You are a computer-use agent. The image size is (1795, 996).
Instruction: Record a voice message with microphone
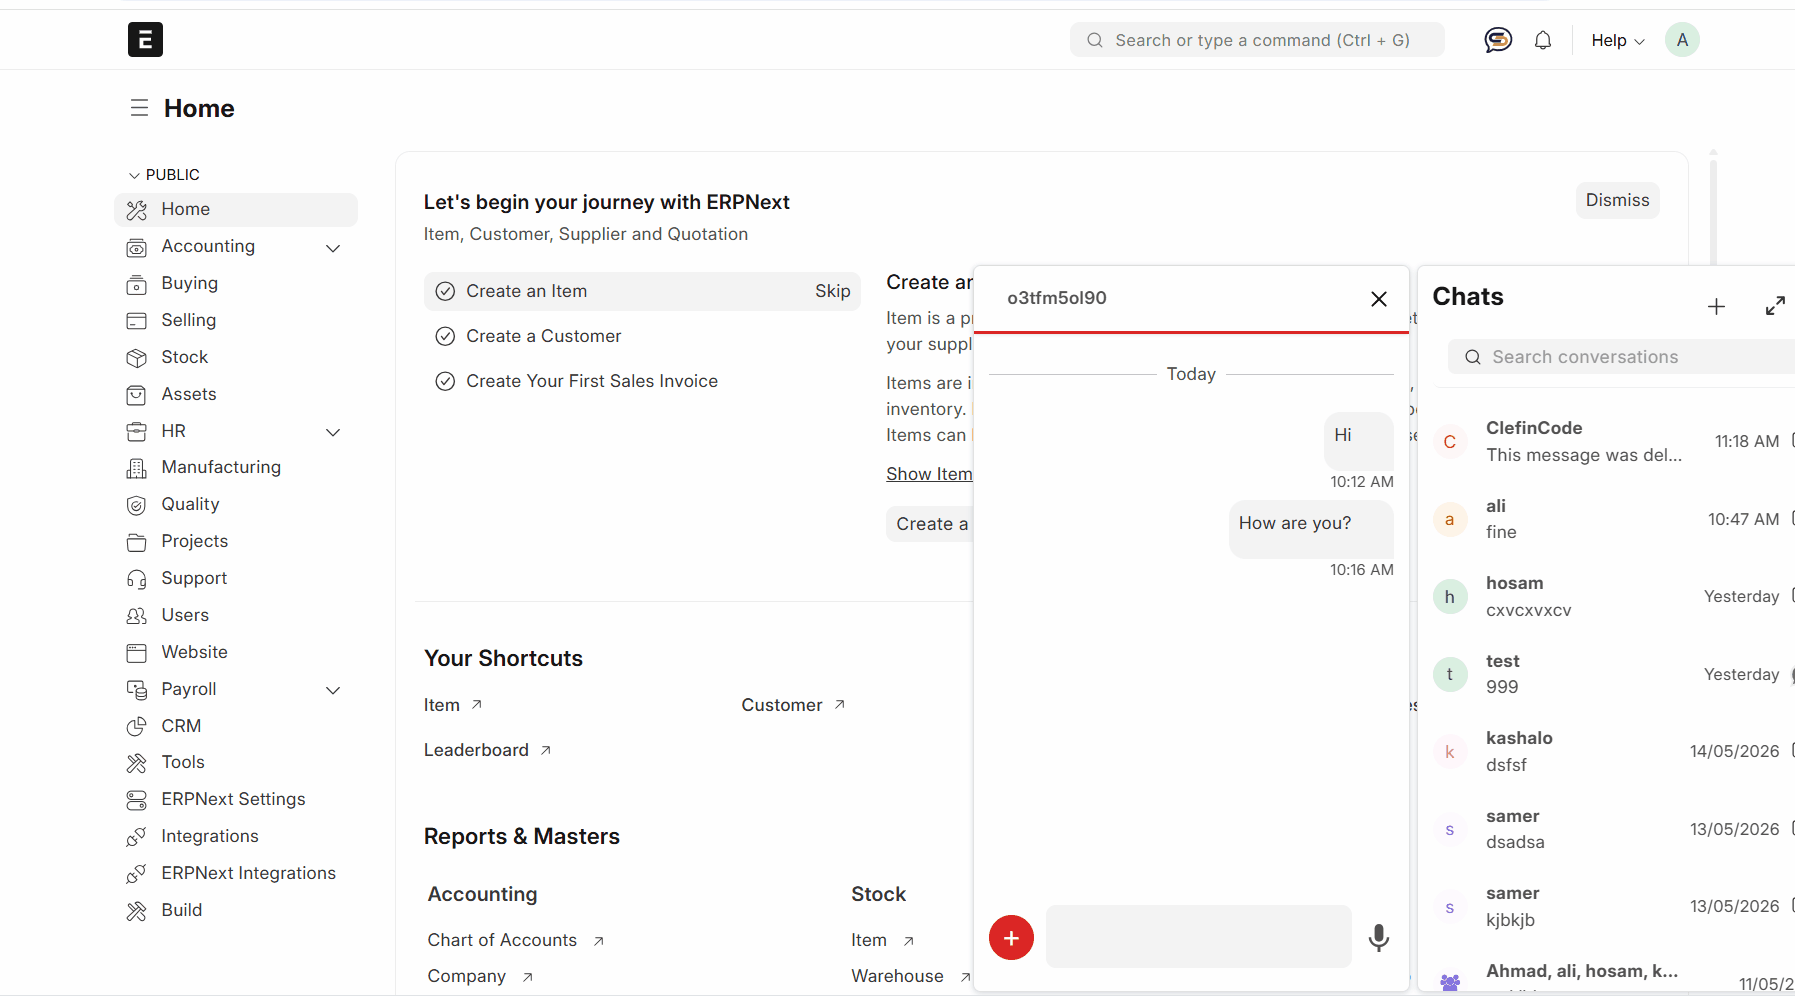coord(1379,937)
